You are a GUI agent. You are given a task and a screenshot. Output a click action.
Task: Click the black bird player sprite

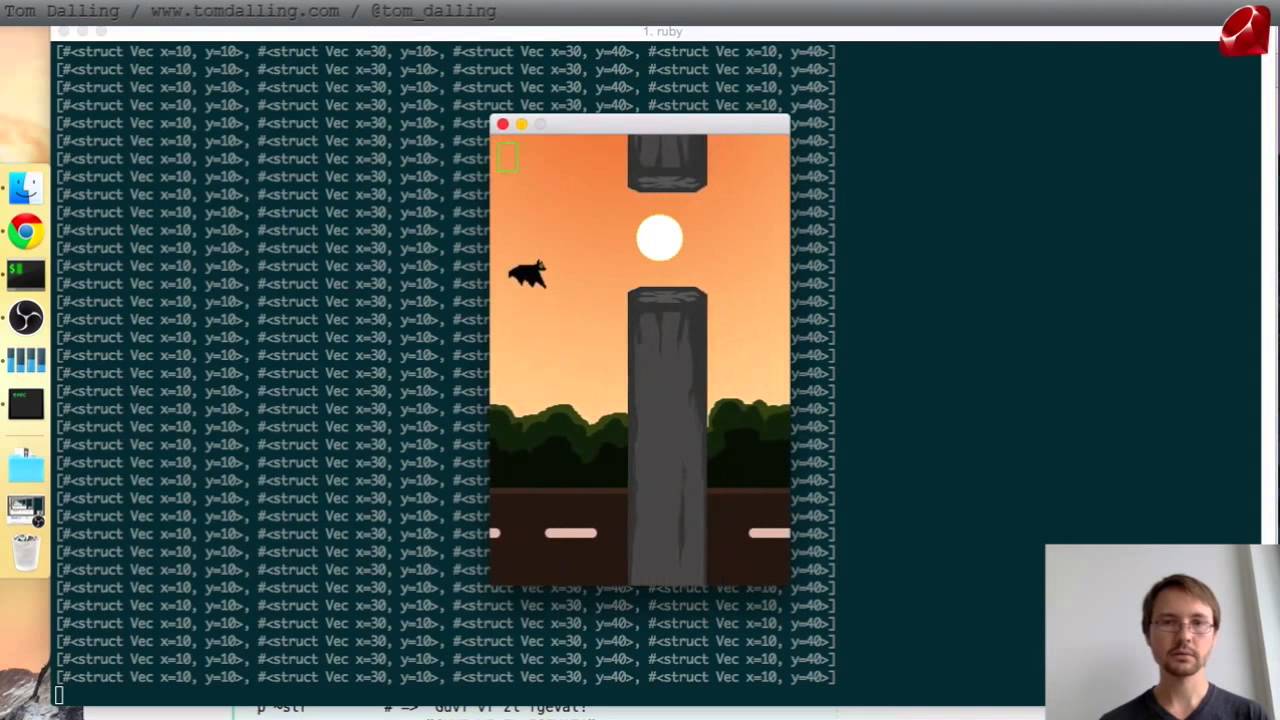pos(528,274)
